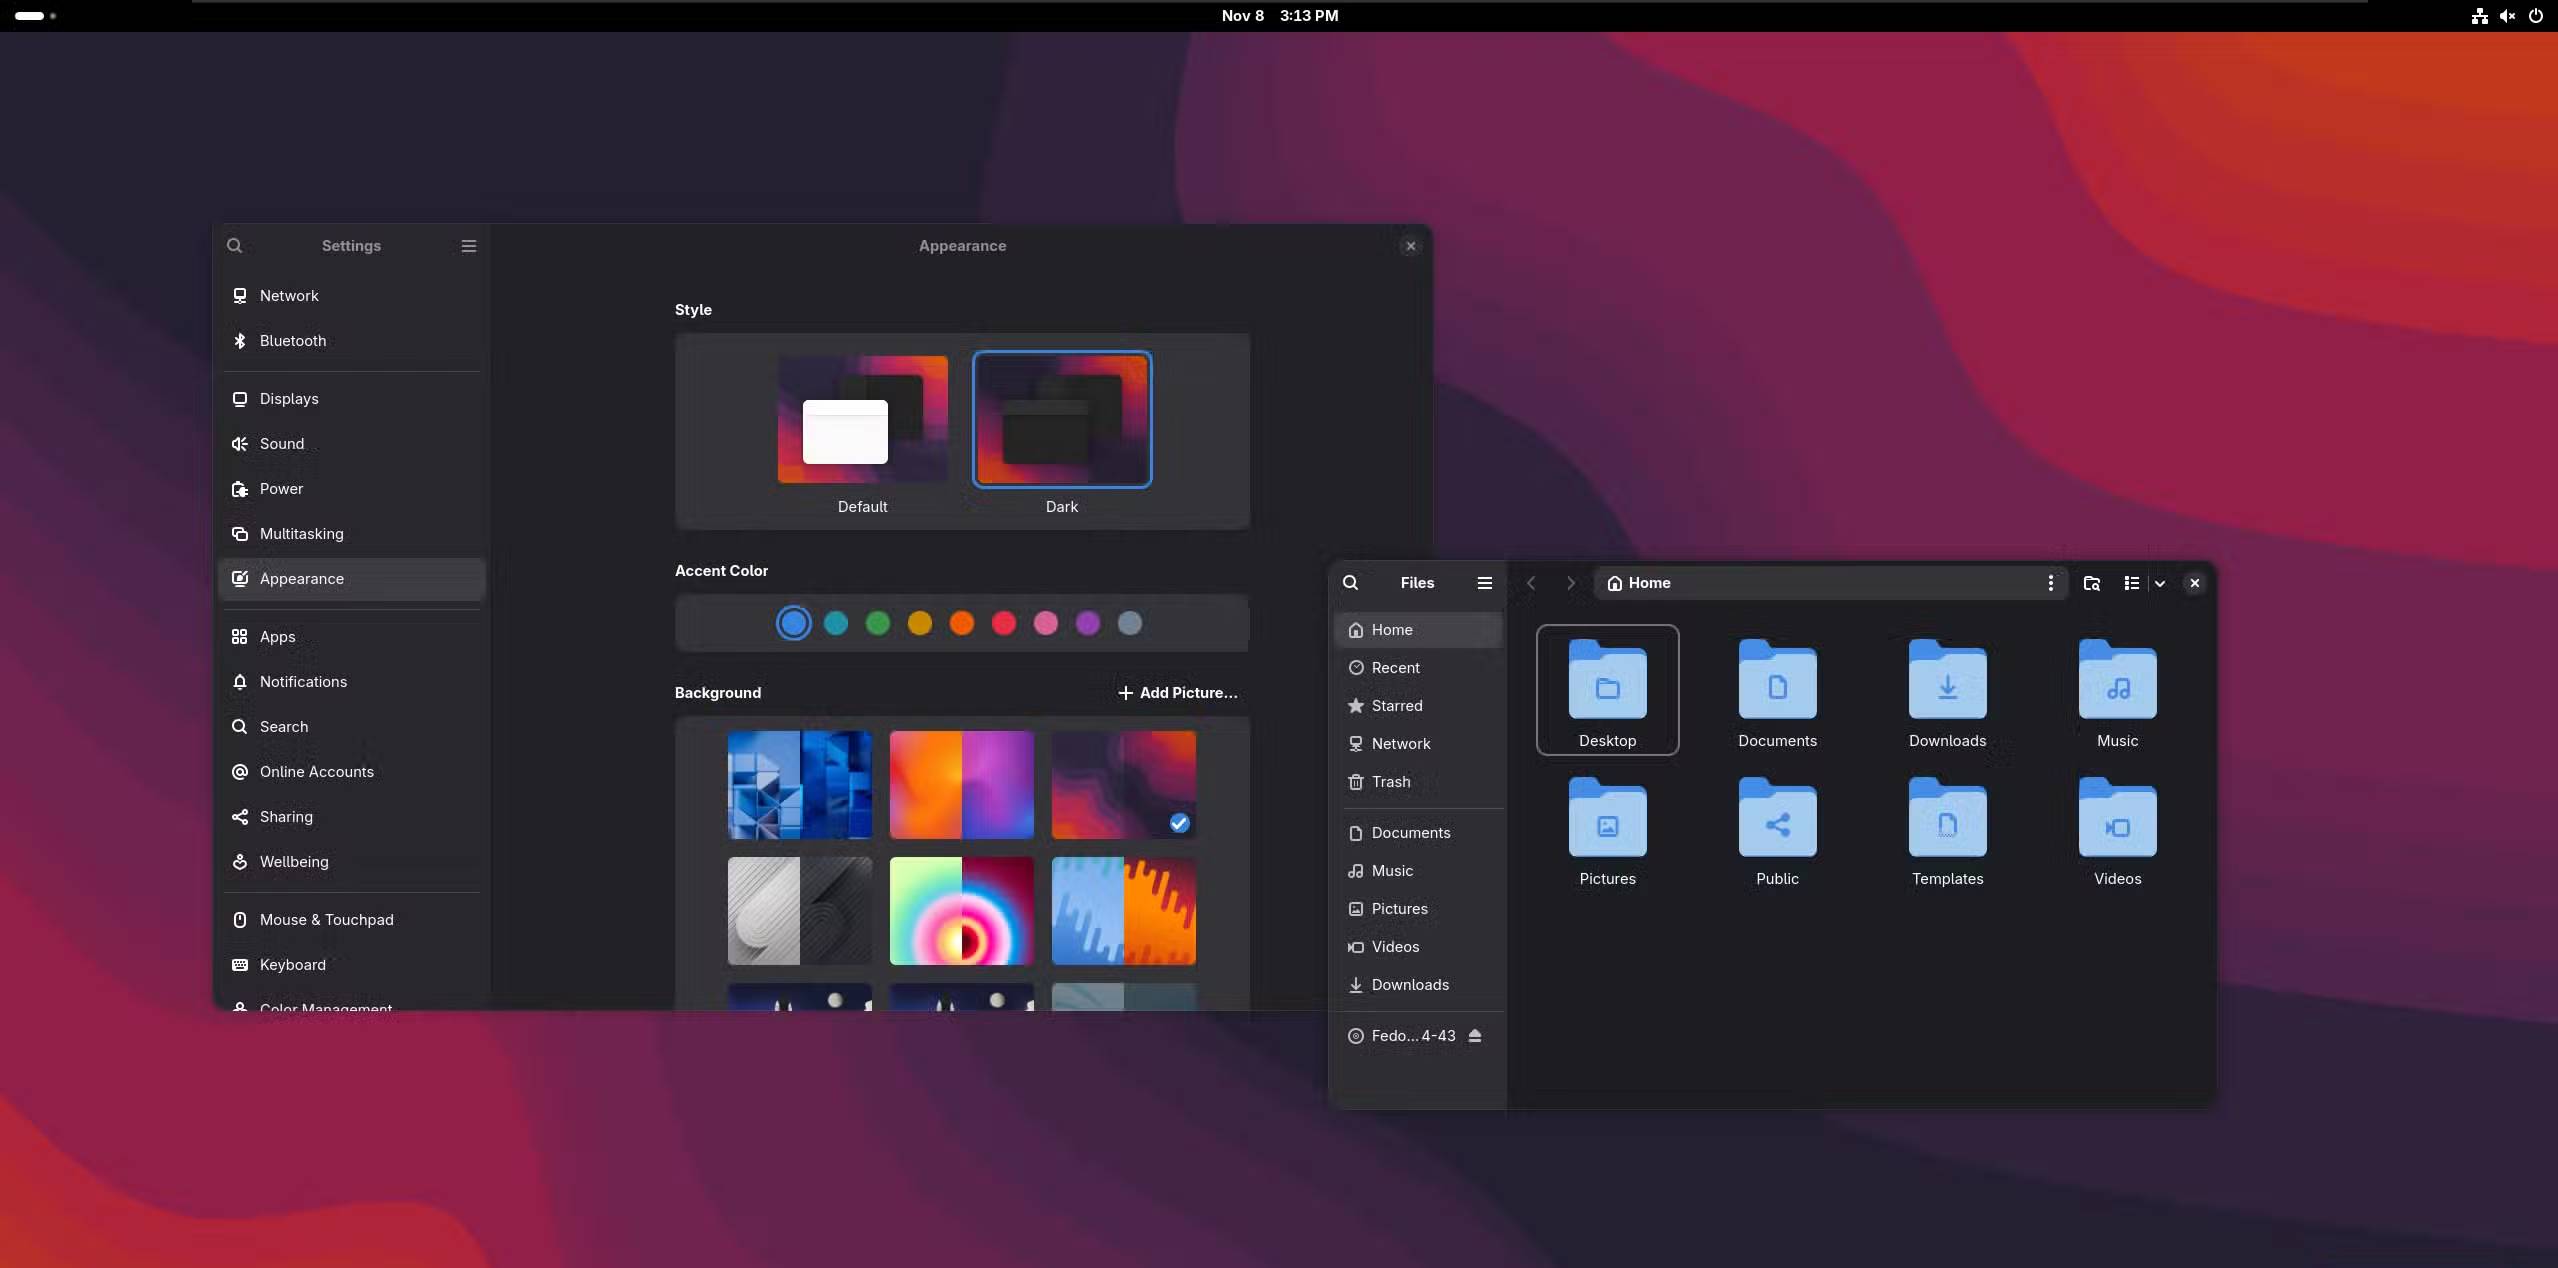The image size is (2558, 1268).
Task: Choose the blue geometric background
Action: (799, 785)
